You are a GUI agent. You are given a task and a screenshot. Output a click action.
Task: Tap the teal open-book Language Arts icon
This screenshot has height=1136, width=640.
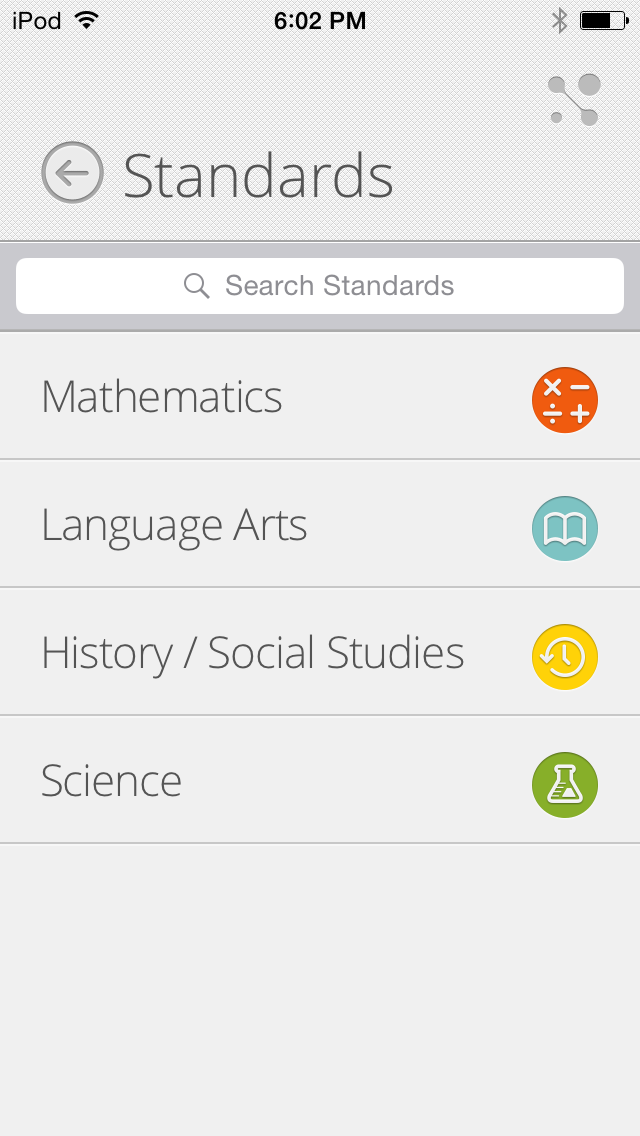564,528
